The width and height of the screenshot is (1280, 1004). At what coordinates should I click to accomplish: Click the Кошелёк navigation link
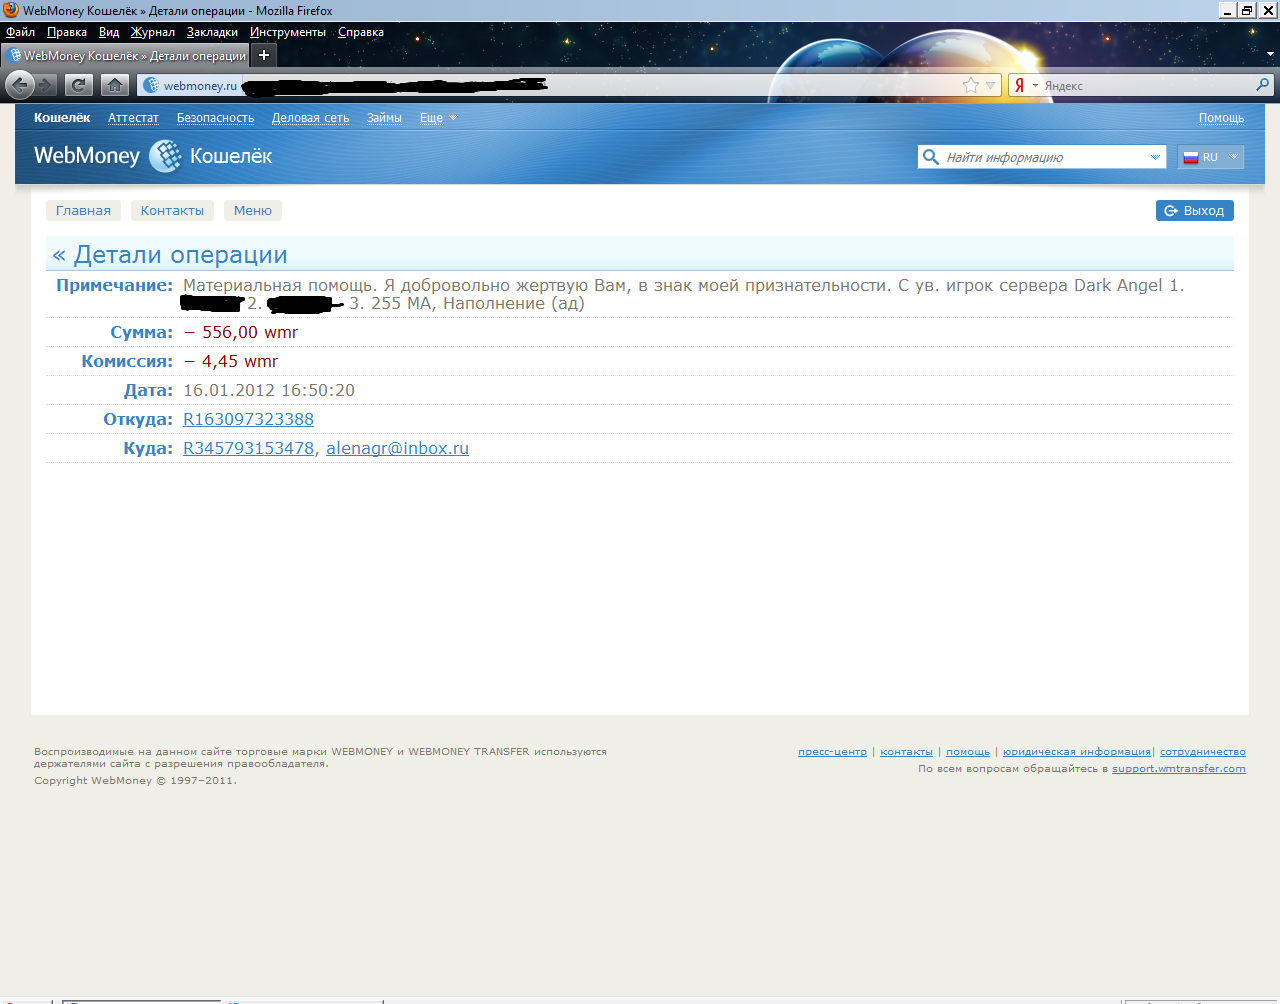pyautogui.click(x=62, y=118)
